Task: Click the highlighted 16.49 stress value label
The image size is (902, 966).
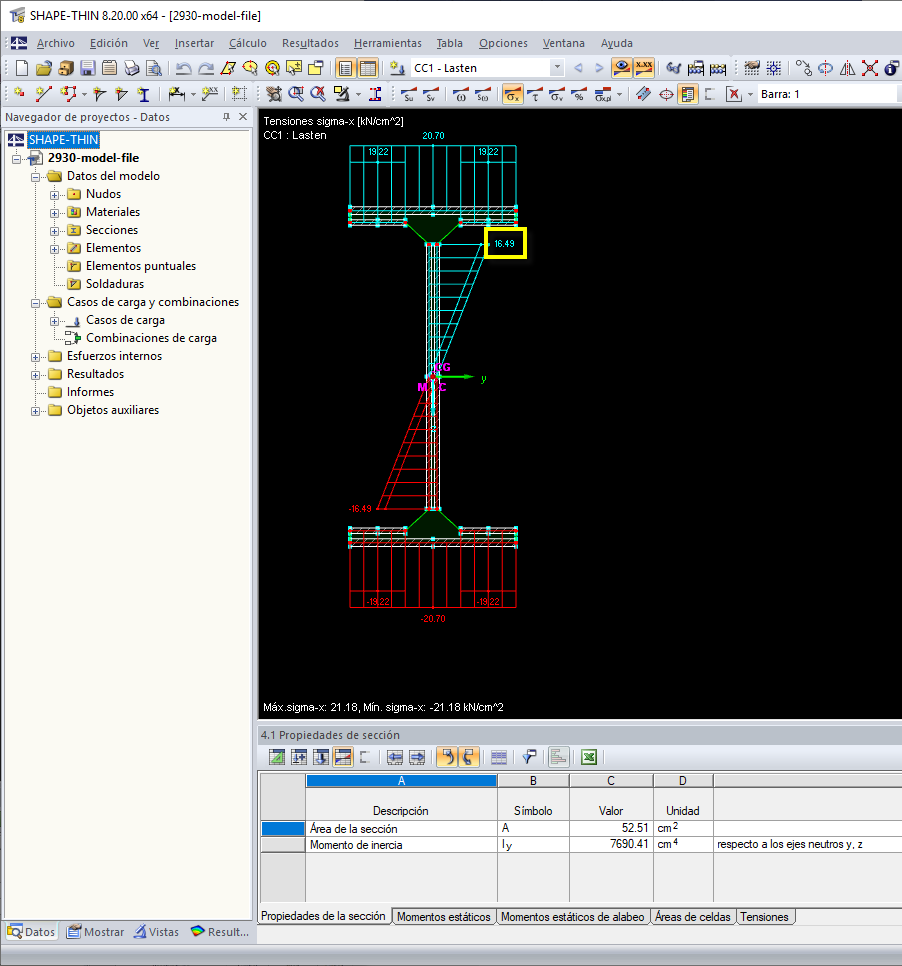Action: 505,243
